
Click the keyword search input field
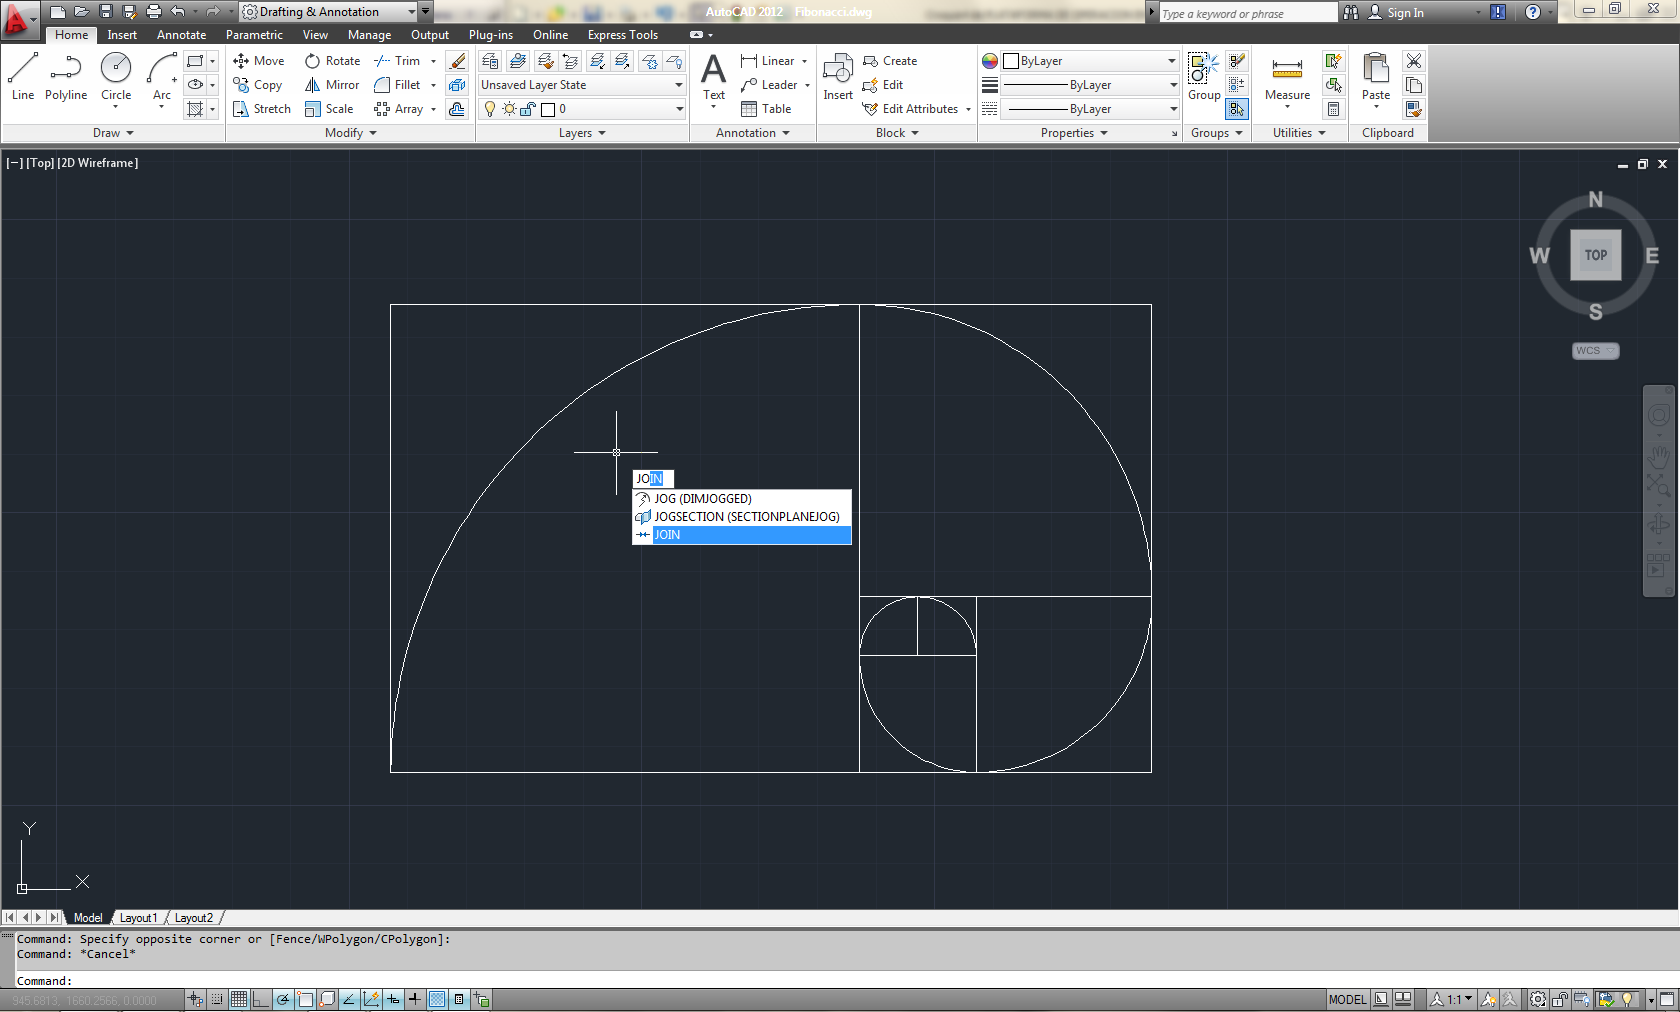pyautogui.click(x=1246, y=13)
